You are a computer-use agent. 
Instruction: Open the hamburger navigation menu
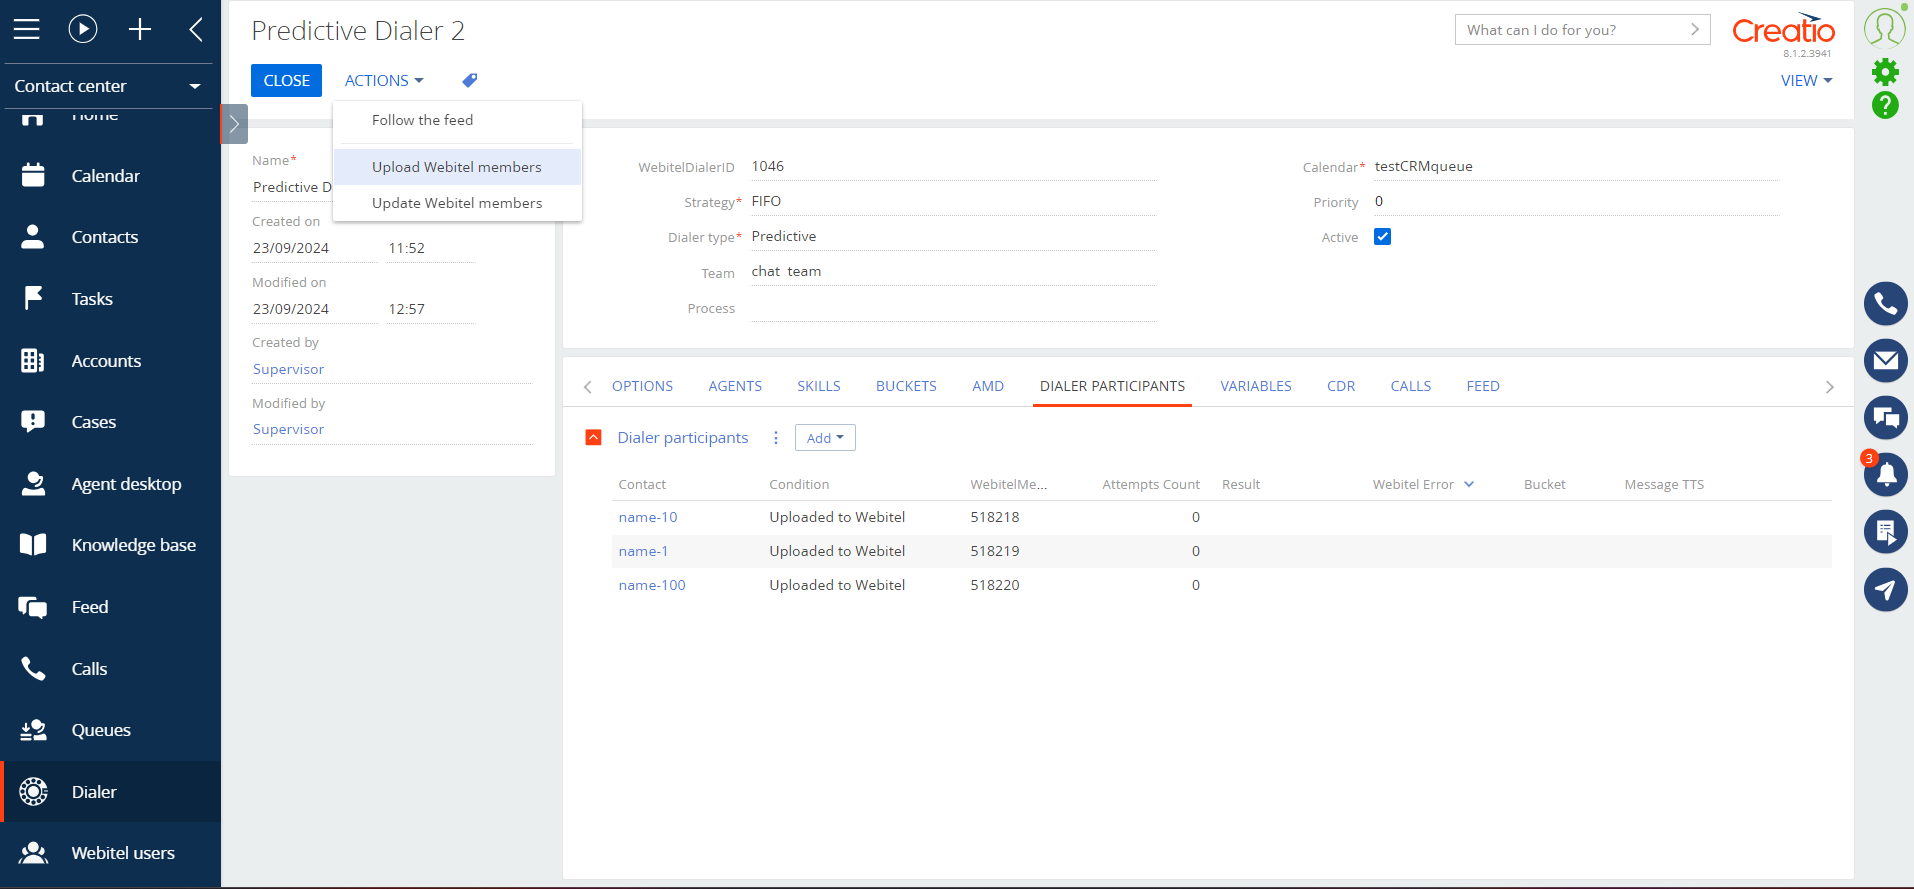coord(27,29)
